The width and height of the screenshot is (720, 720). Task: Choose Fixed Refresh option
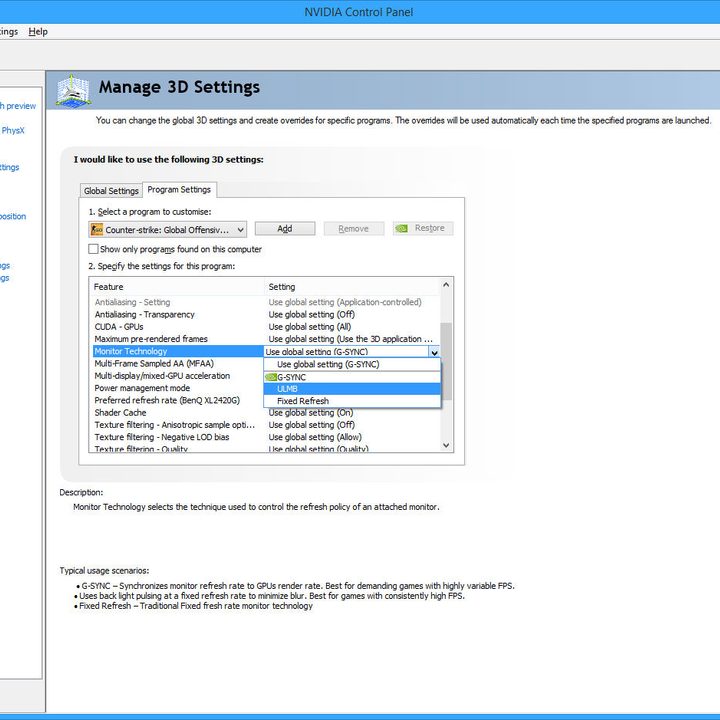tap(352, 401)
